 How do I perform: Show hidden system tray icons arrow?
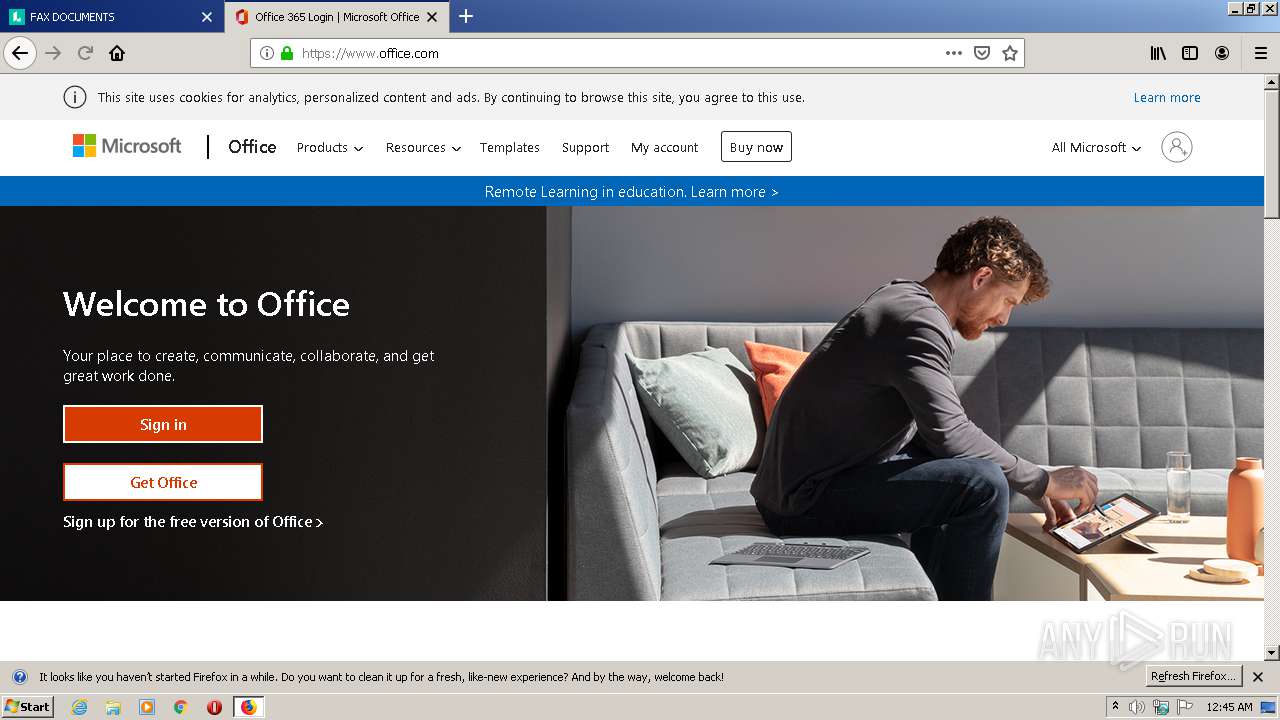pyautogui.click(x=1115, y=707)
